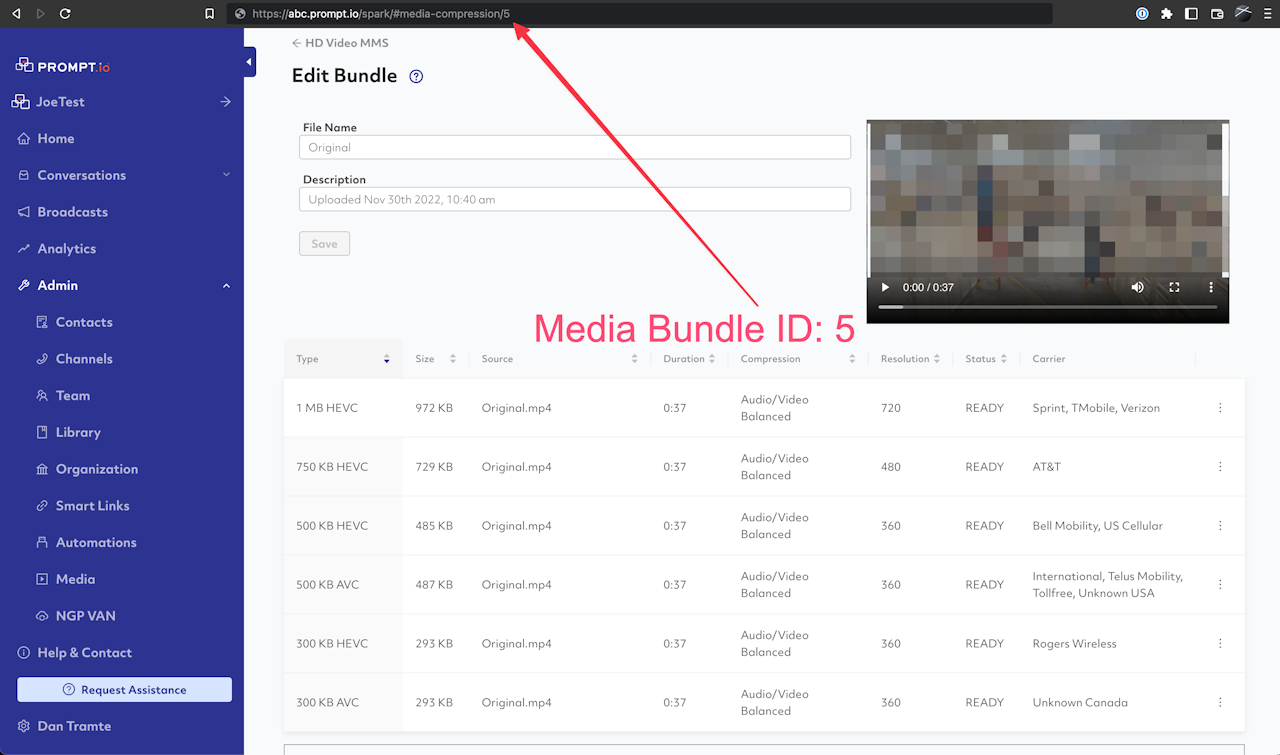Open browser extensions puzzle icon
The image size is (1280, 755).
(x=1166, y=14)
